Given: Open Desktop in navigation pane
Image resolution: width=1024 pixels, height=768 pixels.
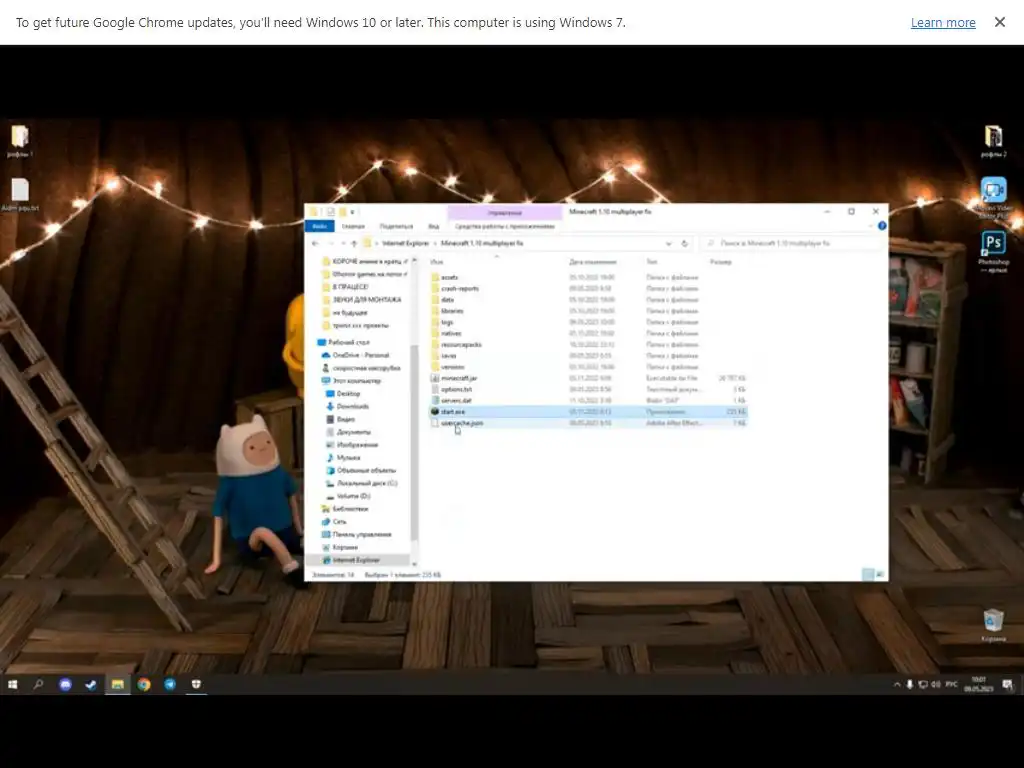Looking at the screenshot, I should tap(348, 394).
